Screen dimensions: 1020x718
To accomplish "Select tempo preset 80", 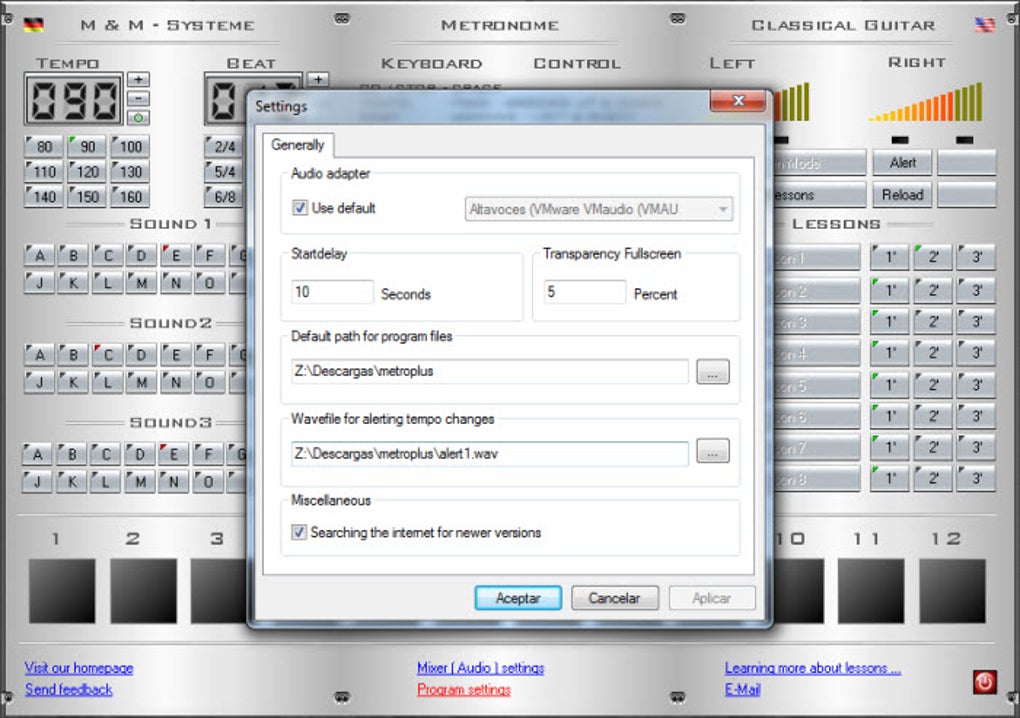I will click(44, 146).
